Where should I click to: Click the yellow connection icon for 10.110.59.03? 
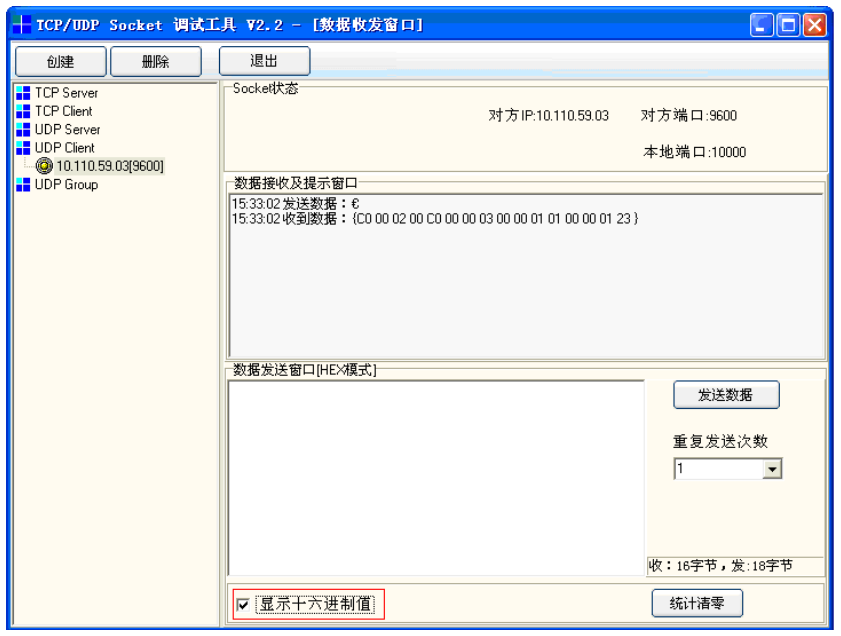43,166
